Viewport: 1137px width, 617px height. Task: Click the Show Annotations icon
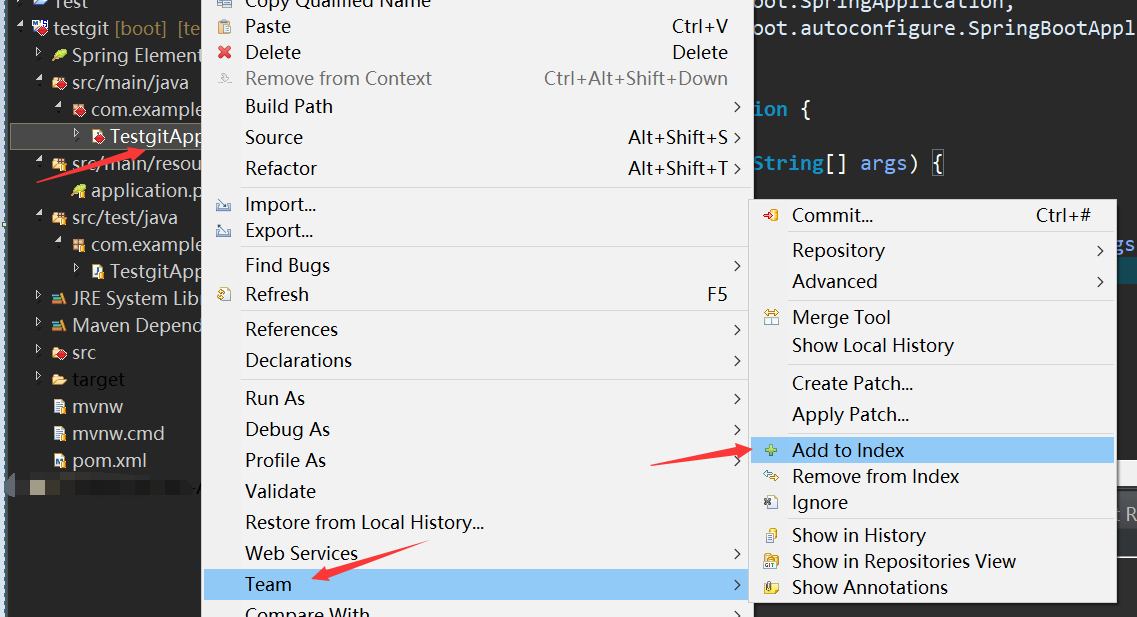pyautogui.click(x=772, y=588)
